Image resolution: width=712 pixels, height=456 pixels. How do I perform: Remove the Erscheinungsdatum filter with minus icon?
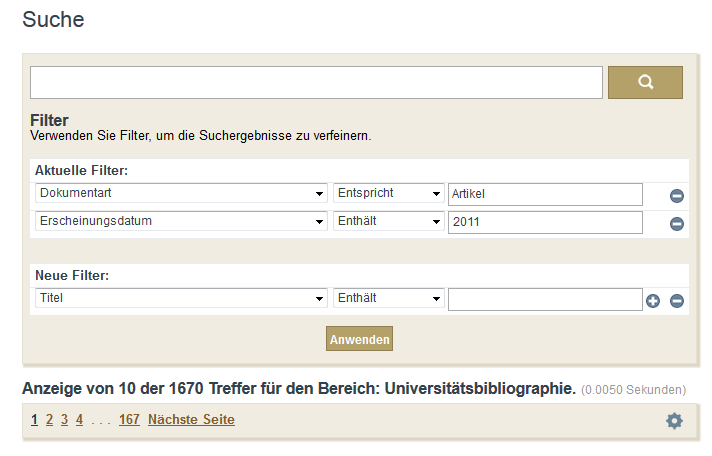pyautogui.click(x=676, y=224)
